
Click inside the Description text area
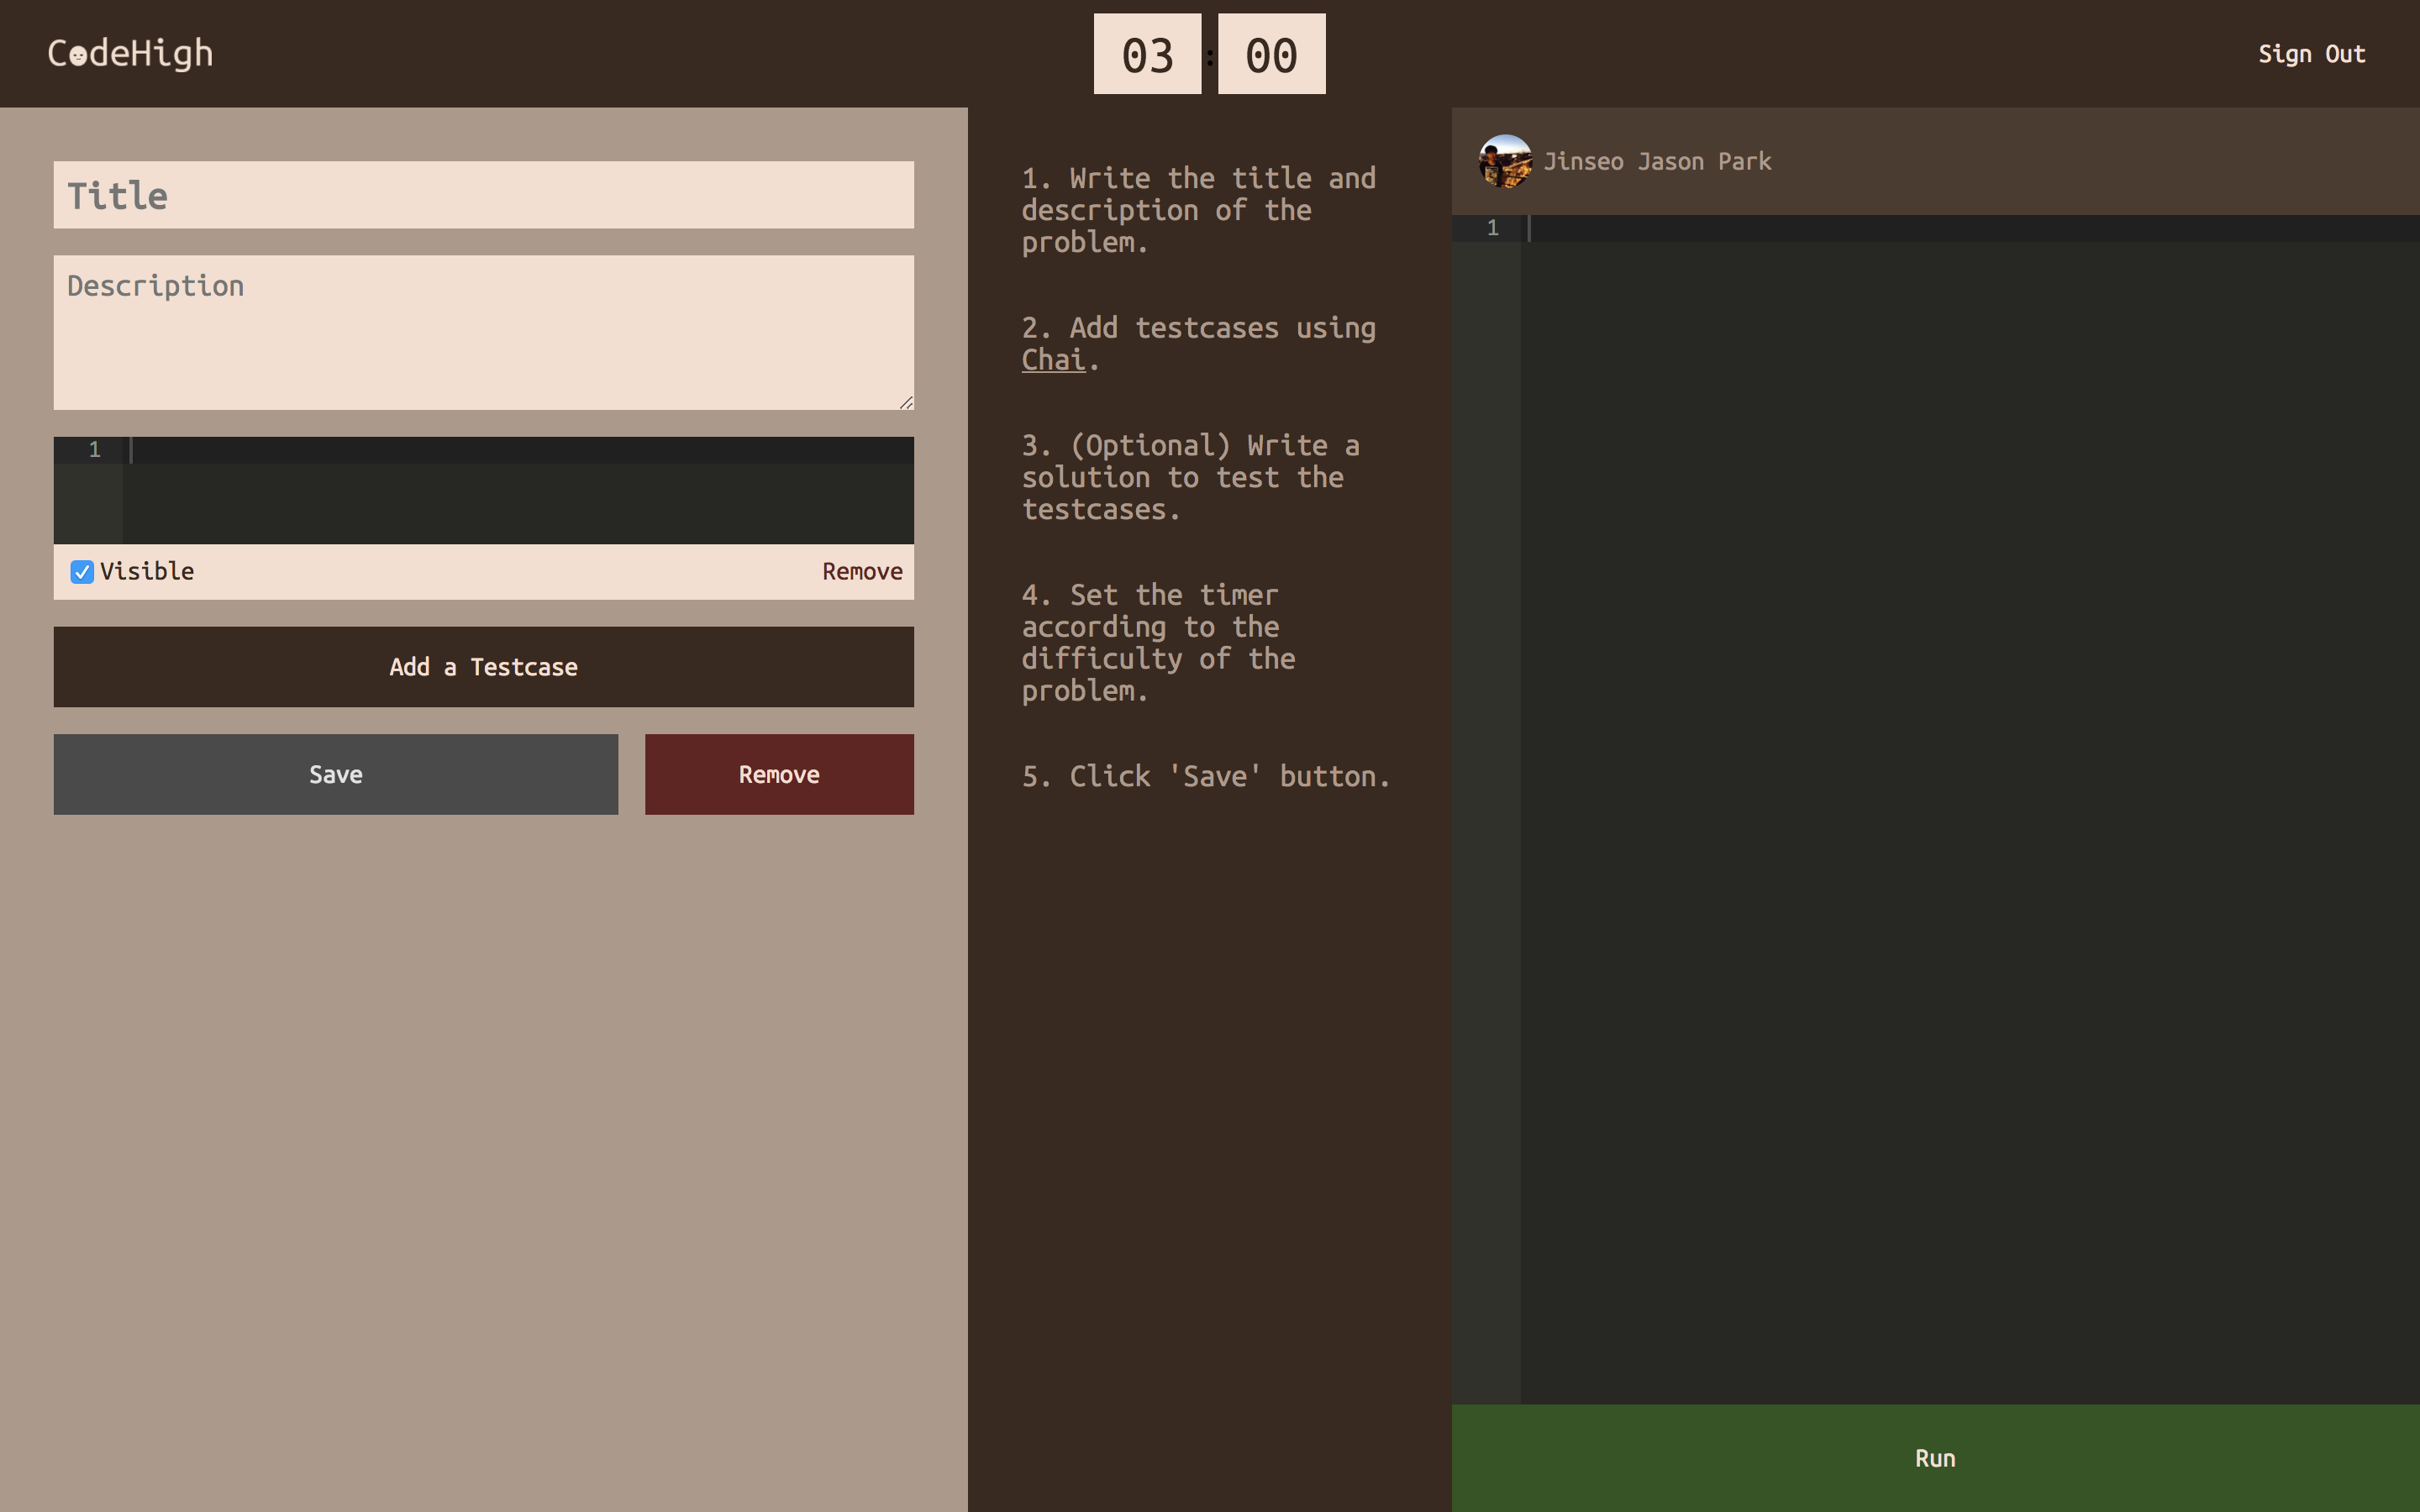pyautogui.click(x=483, y=332)
